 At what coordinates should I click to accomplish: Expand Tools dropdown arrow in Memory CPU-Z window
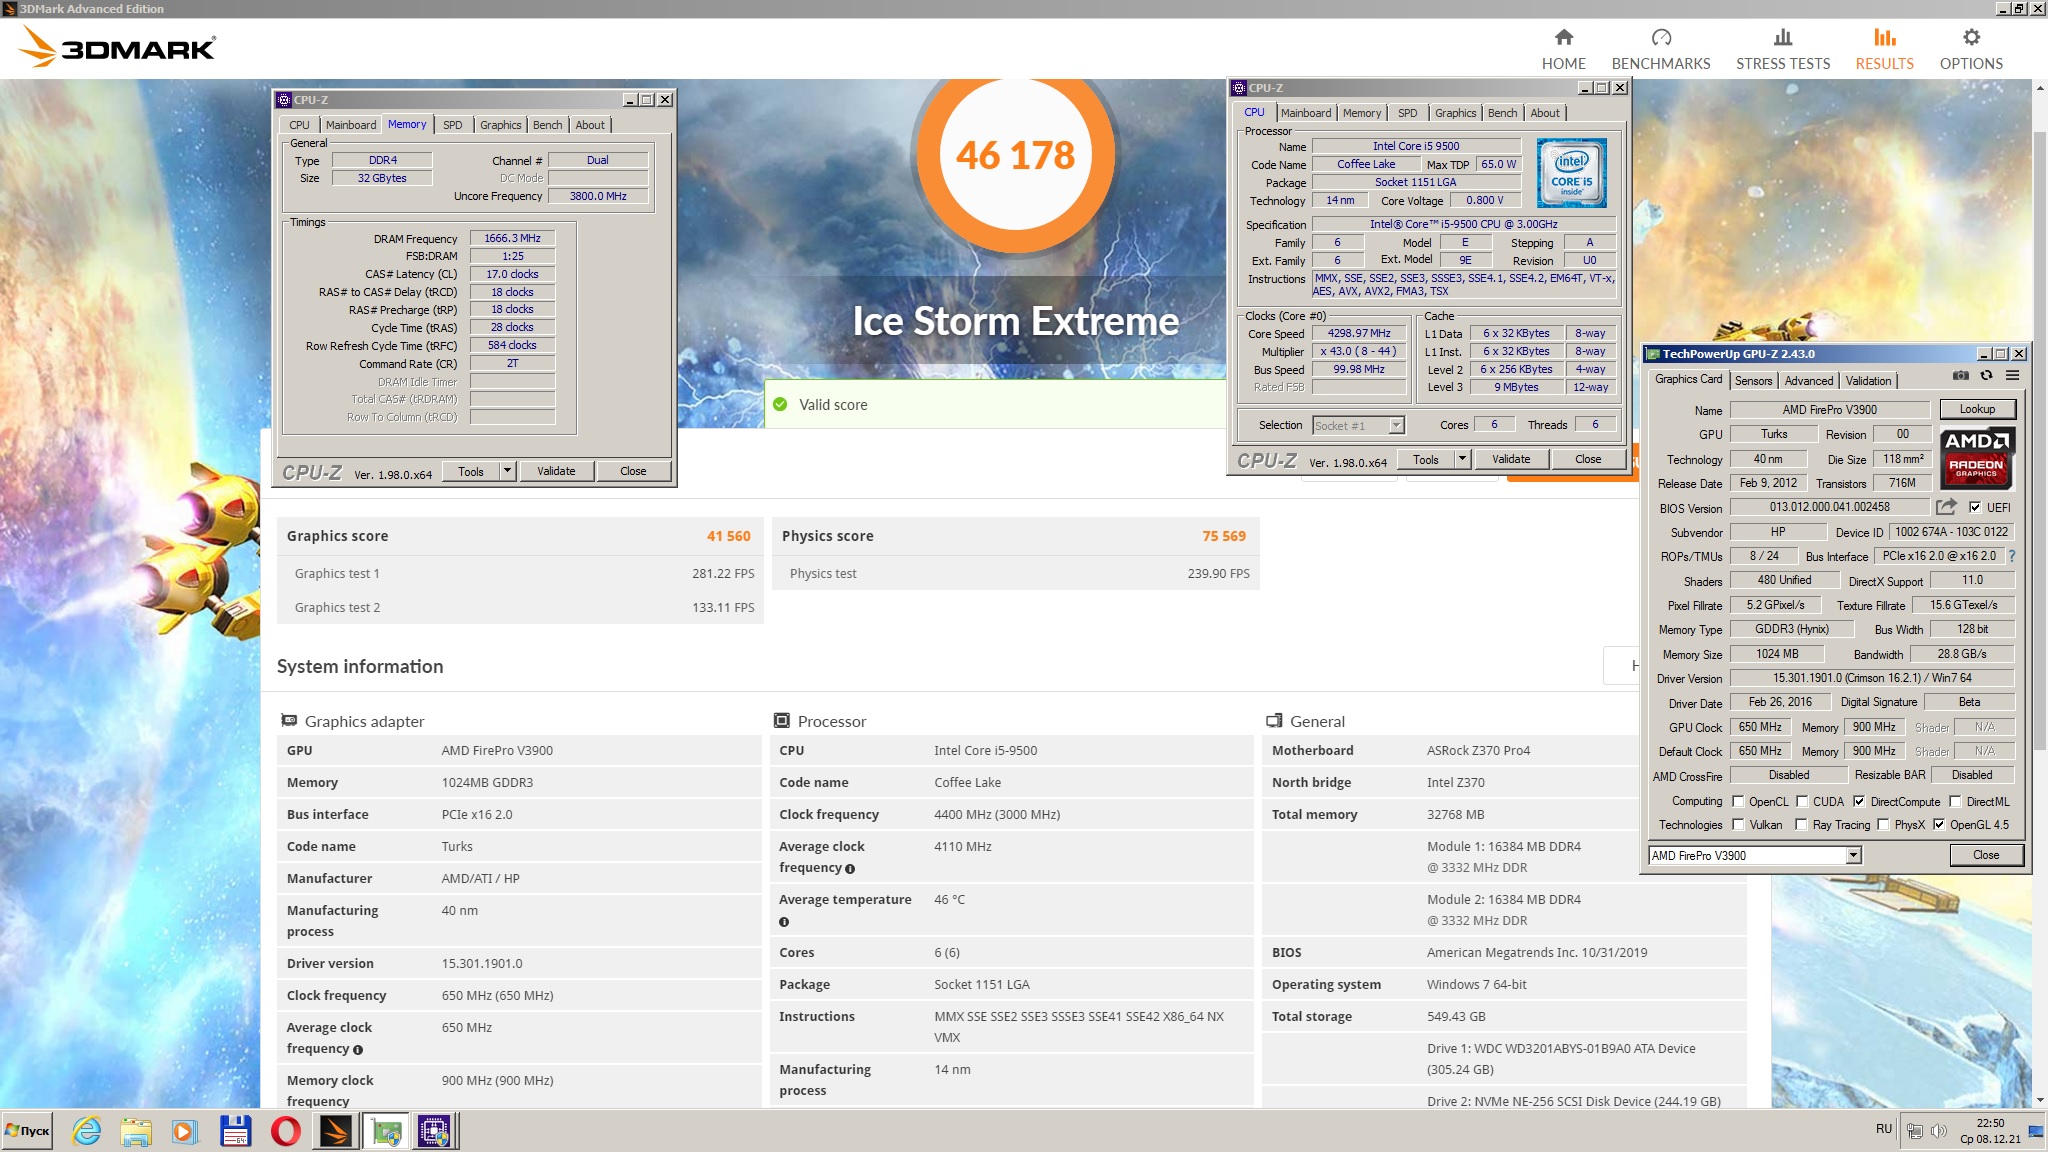point(507,470)
